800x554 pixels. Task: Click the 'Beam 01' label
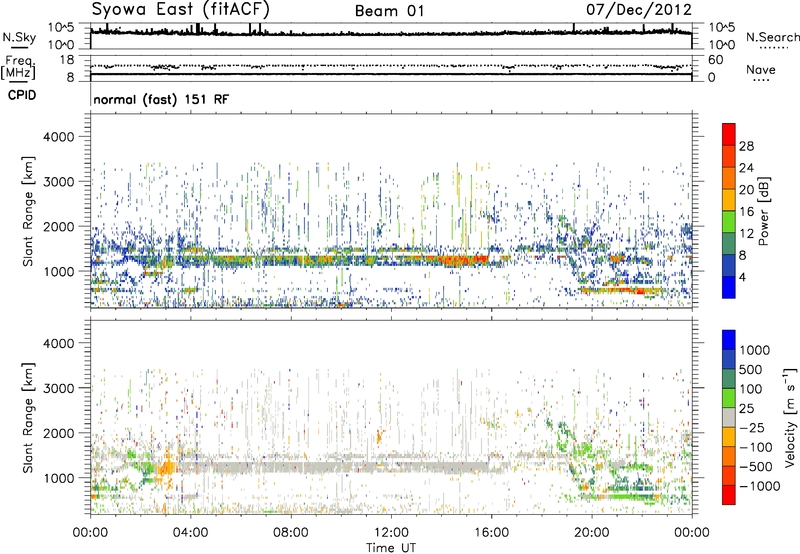[x=389, y=11]
